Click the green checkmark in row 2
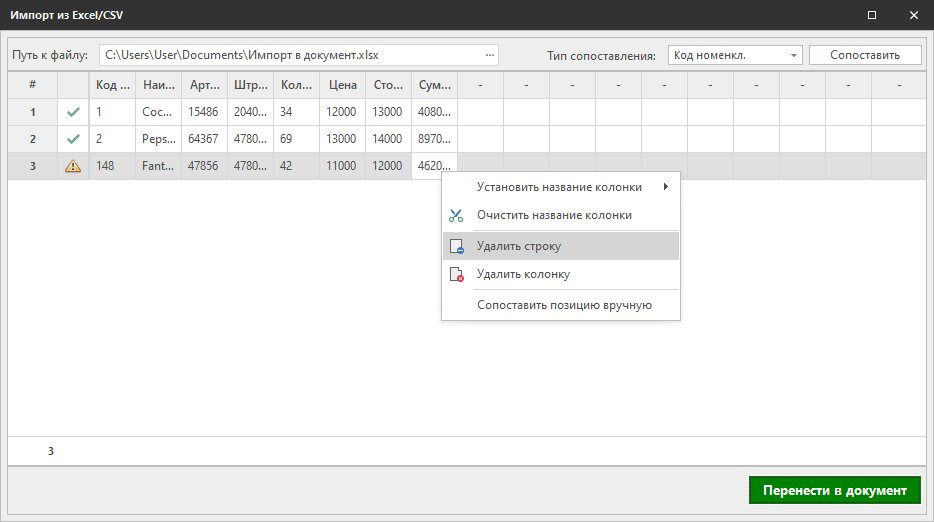 click(x=72, y=140)
